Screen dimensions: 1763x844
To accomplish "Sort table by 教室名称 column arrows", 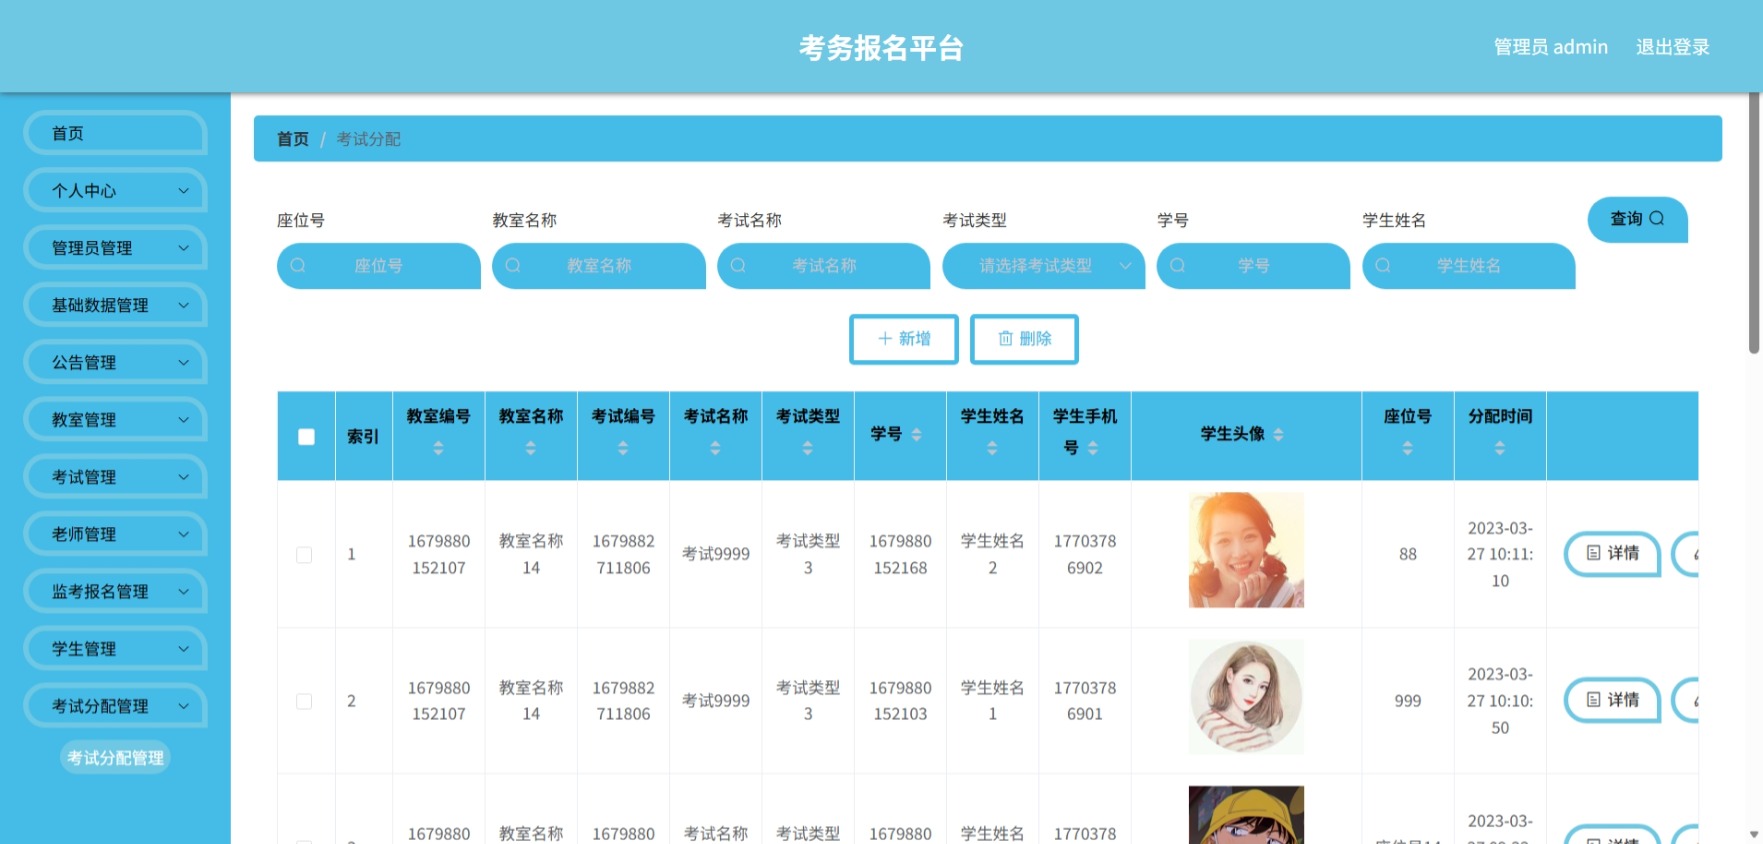I will point(531,449).
